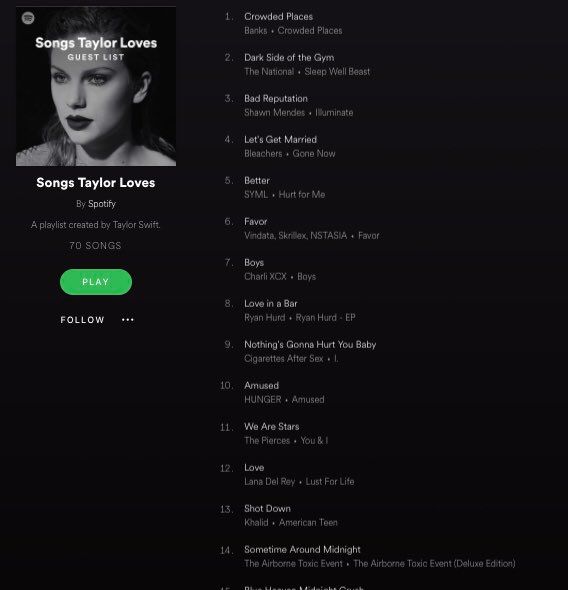568x590 pixels.
Task: Open artist link Cigarettes After Sex
Action: pyautogui.click(x=284, y=359)
